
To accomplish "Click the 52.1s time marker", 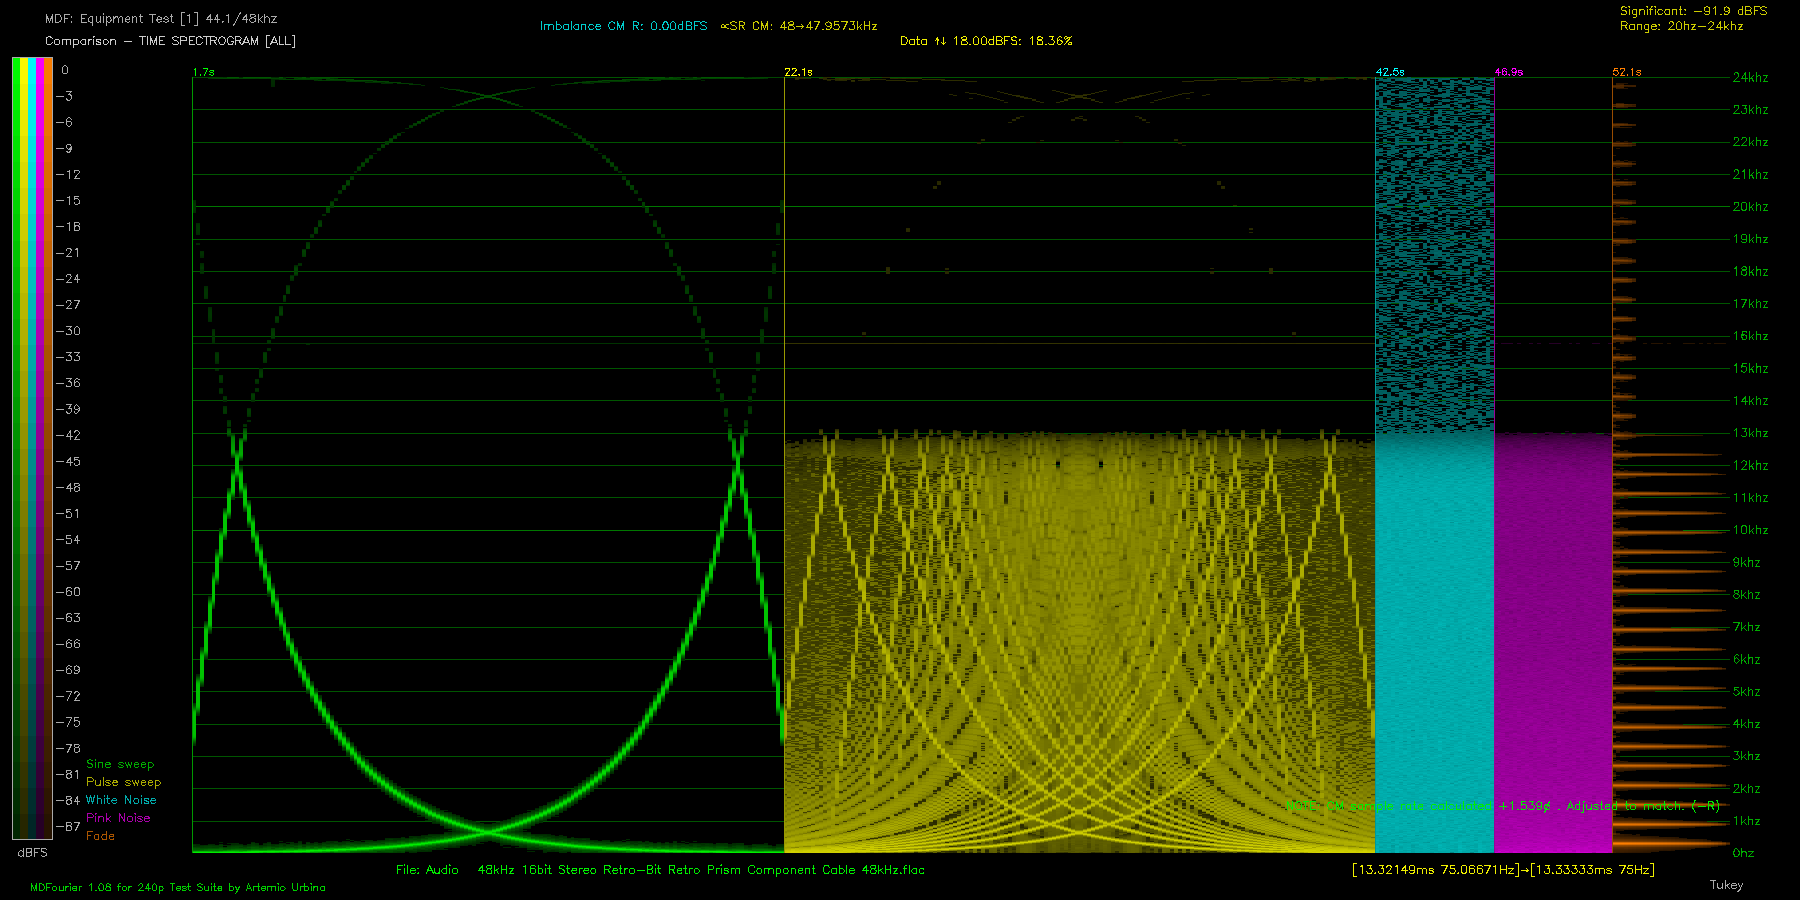I will tap(1626, 72).
